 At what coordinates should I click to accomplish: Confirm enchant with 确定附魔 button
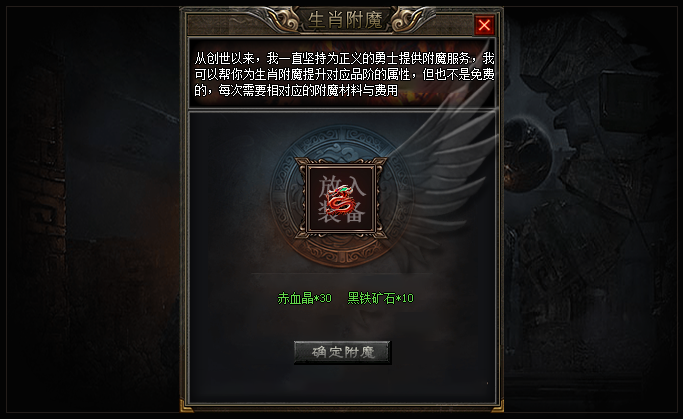342,352
